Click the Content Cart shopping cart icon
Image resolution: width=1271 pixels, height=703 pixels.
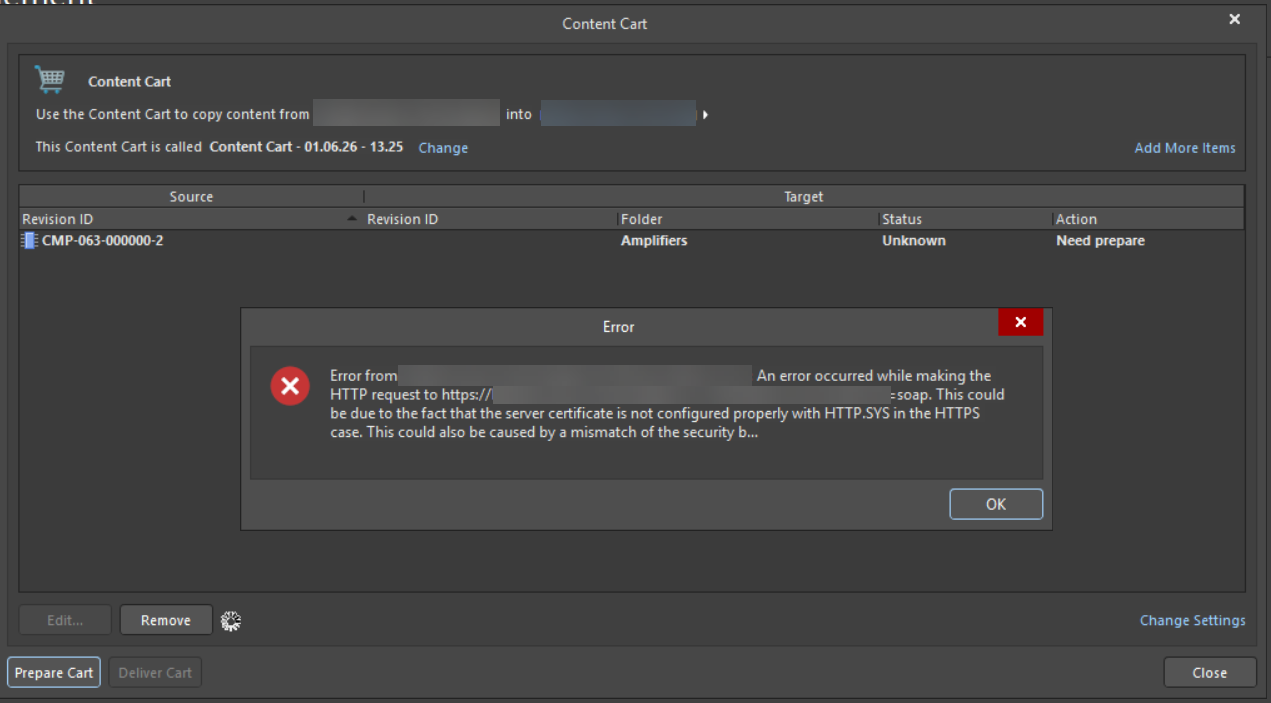pos(49,79)
